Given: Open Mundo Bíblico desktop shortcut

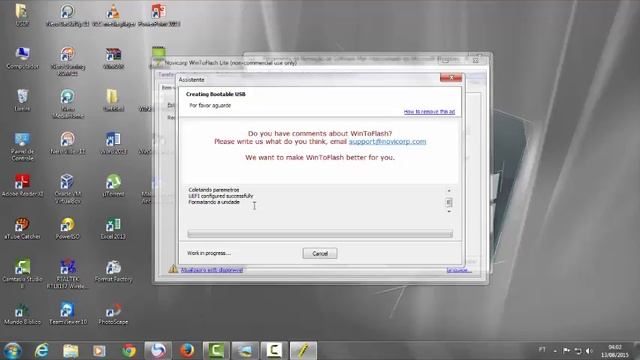Looking at the screenshot, I should (x=22, y=313).
